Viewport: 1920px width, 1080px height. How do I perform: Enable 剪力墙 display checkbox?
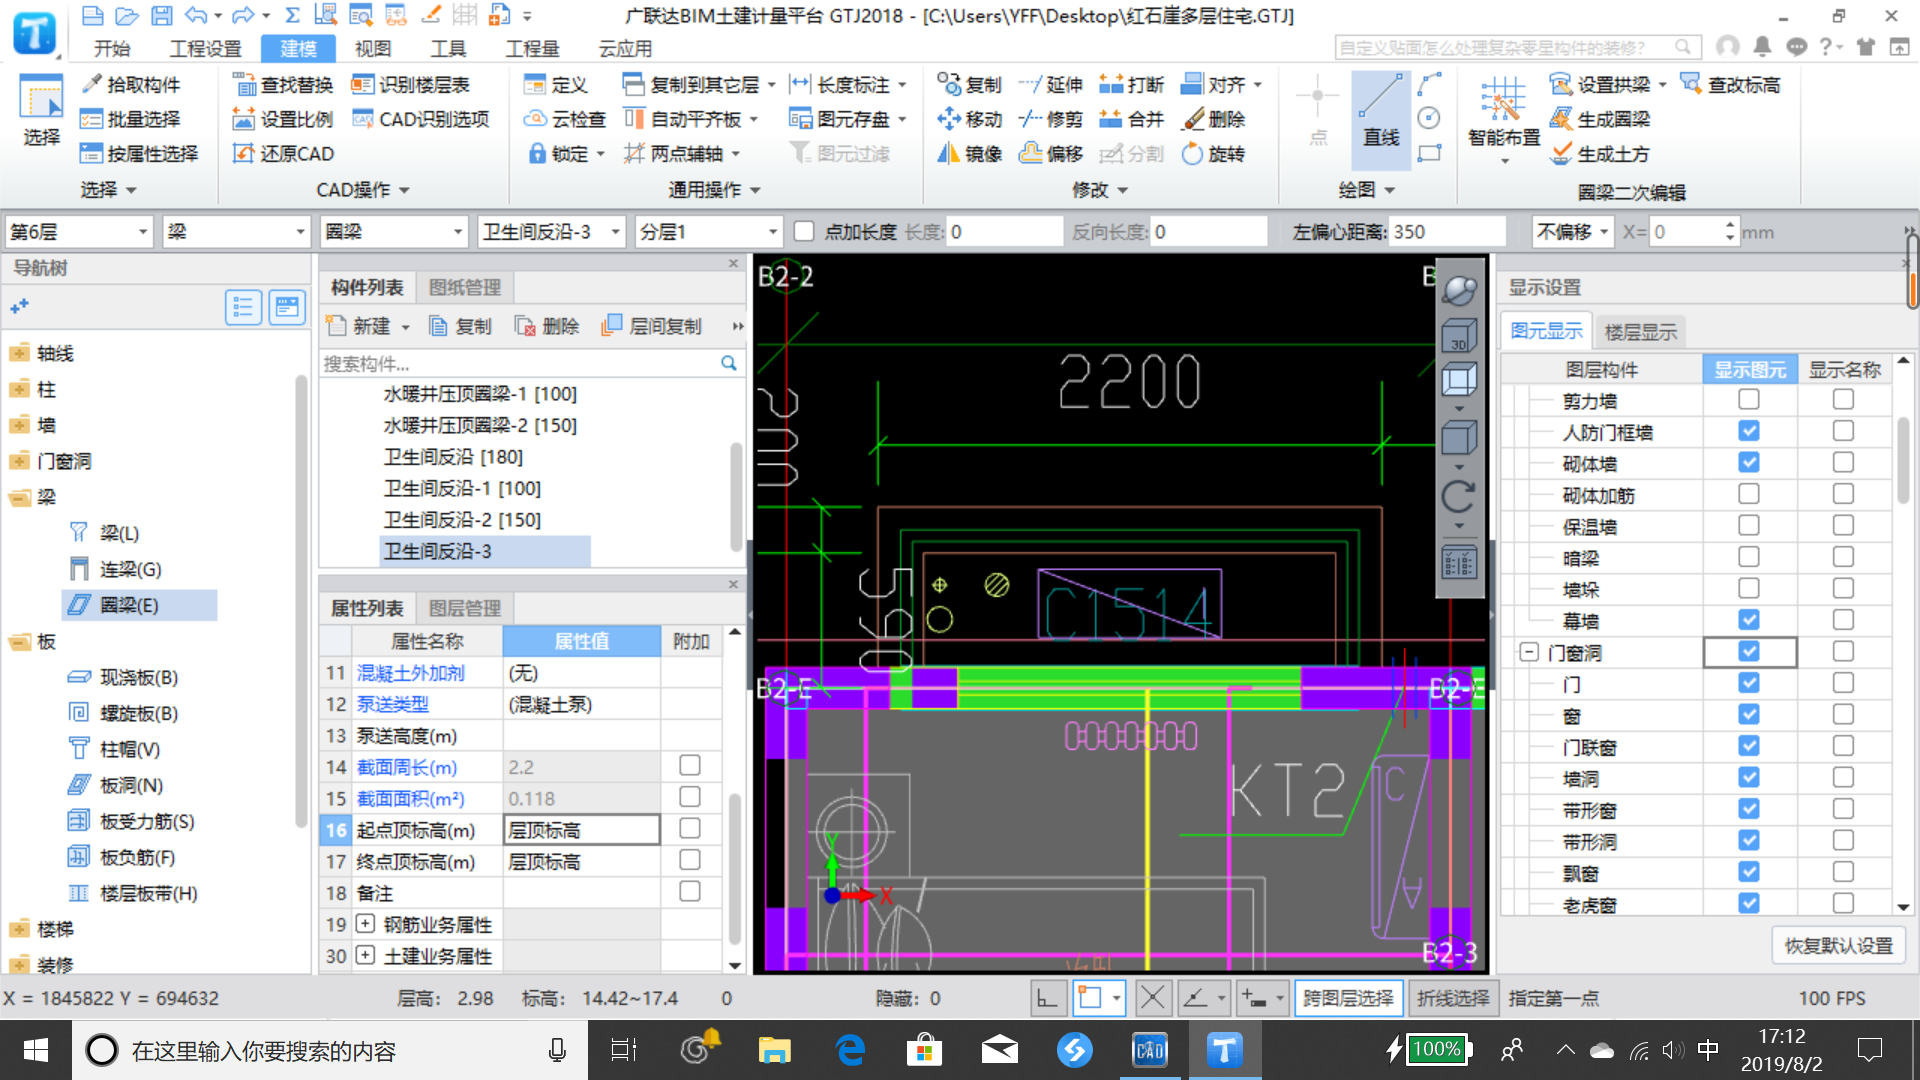point(1748,399)
